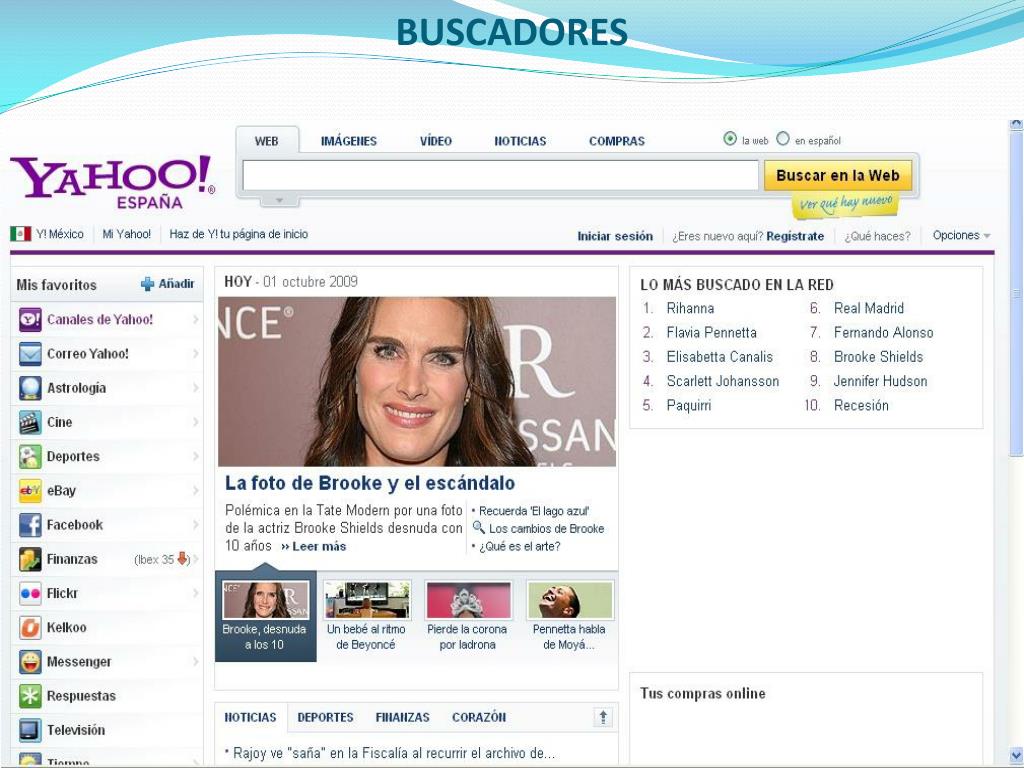1024x768 pixels.
Task: Expand the Deportes row chevron
Action: tap(195, 456)
